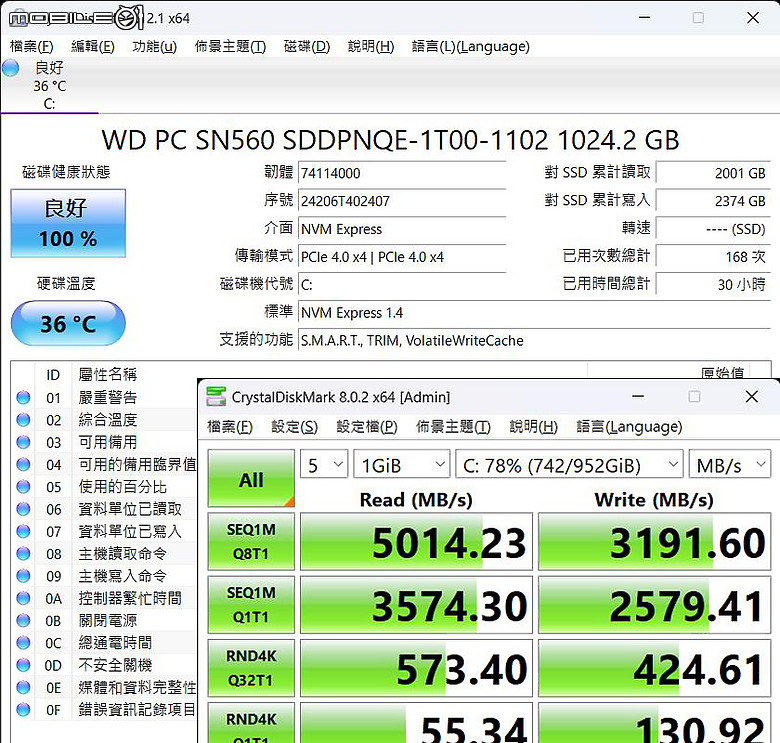Start the RND4K Q1T1 test
The height and width of the screenshot is (743, 780).
tap(251, 723)
